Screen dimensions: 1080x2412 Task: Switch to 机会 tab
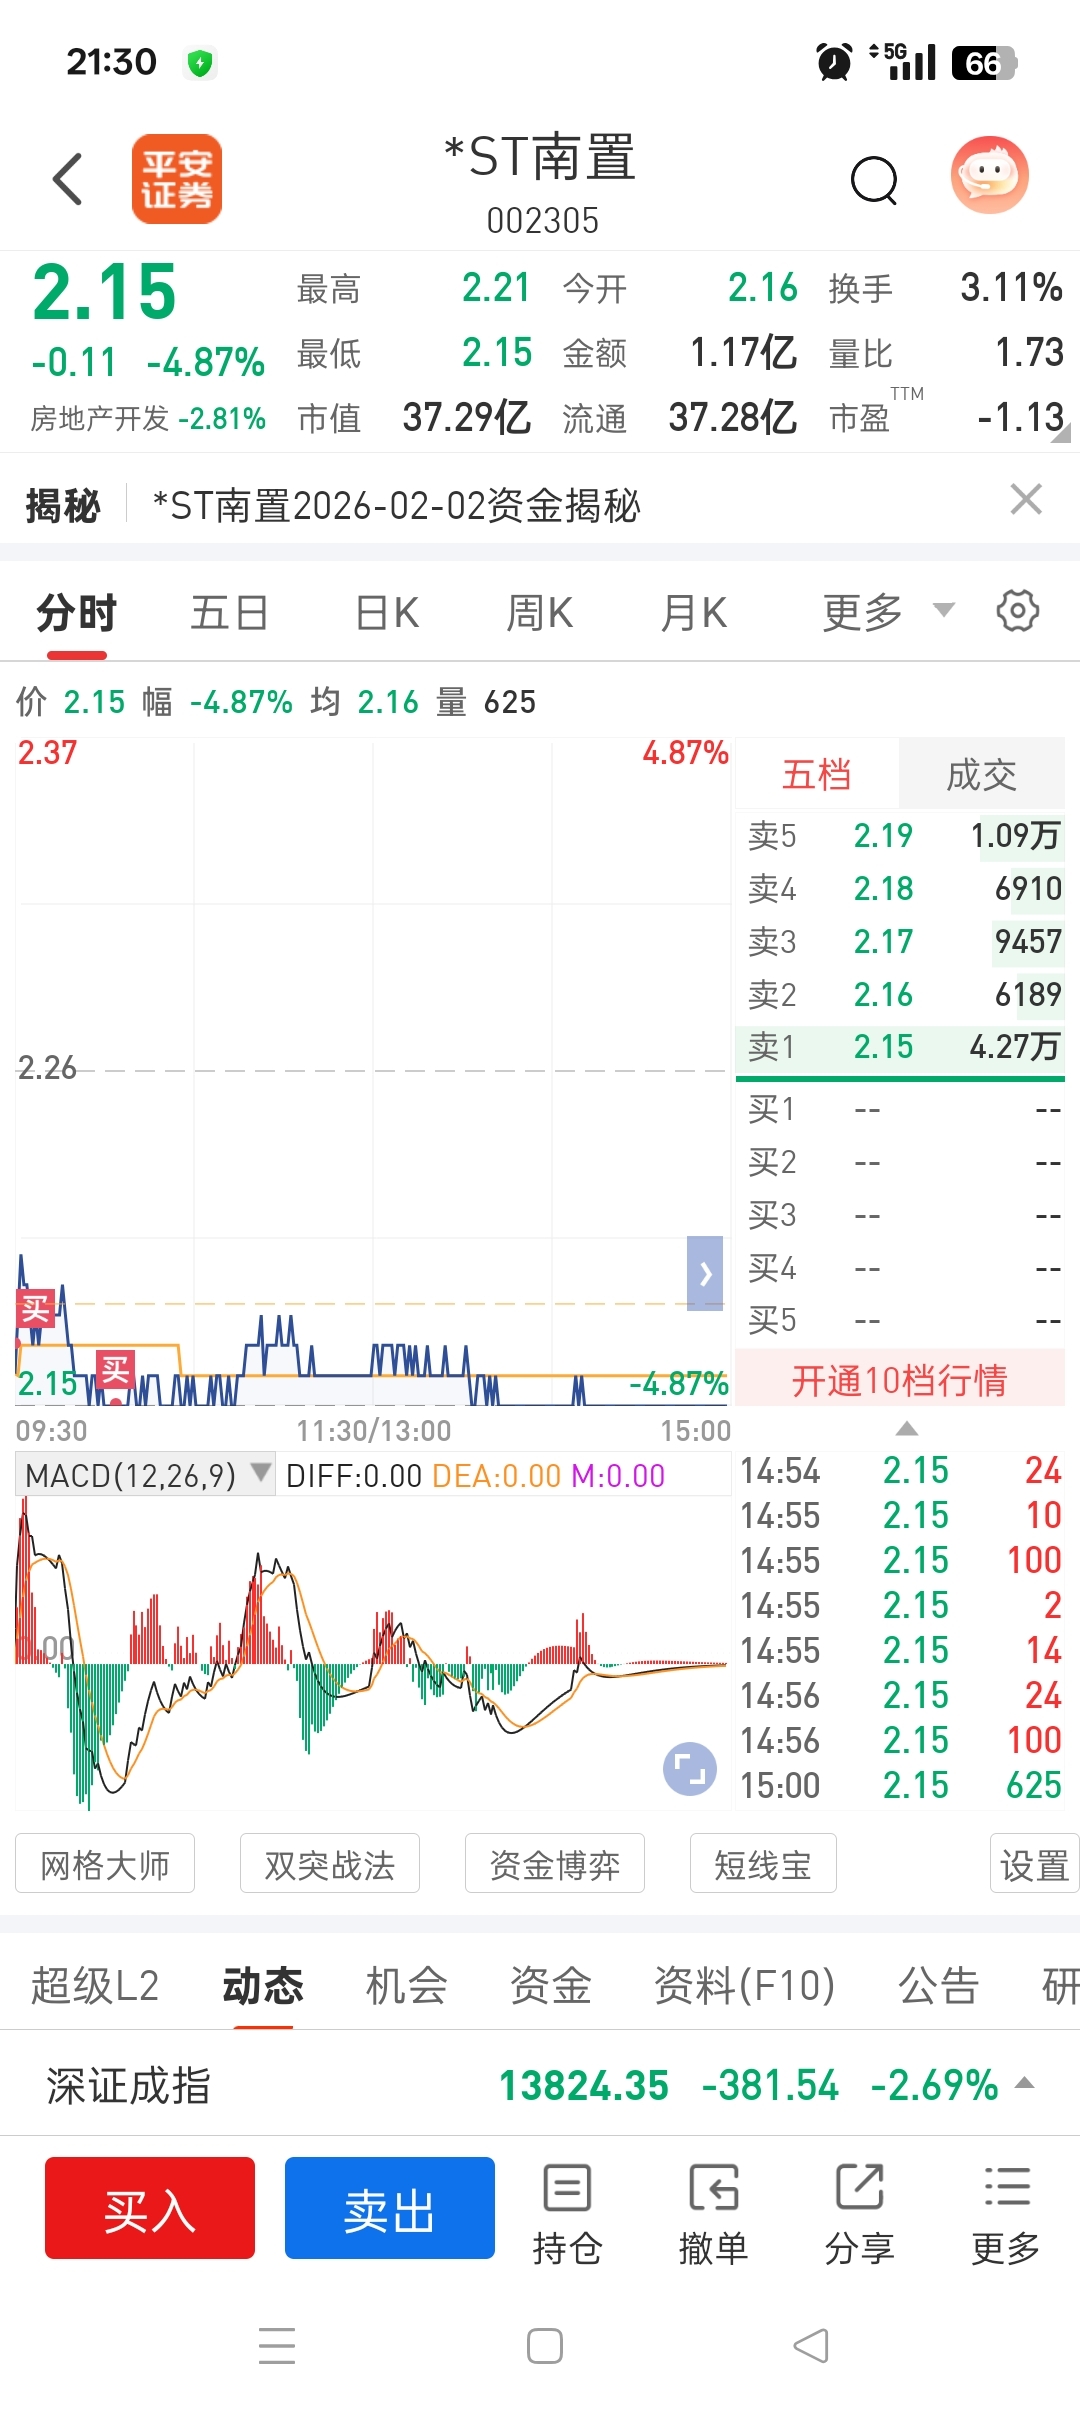coord(406,1985)
